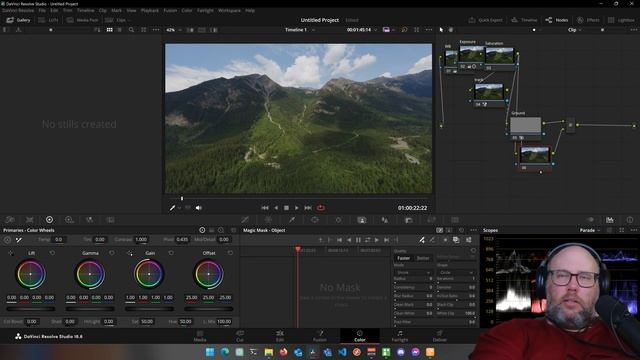This screenshot has width=640, height=360.
Task: Open the Timeline 1 dropdown
Action: click(300, 30)
